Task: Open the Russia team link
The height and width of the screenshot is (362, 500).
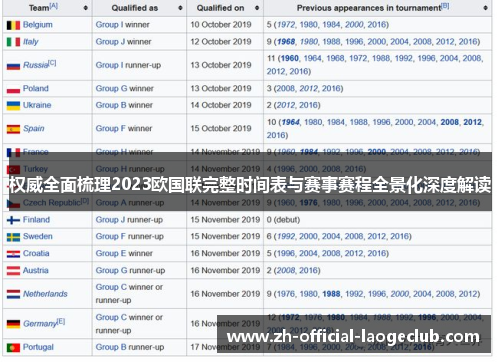Action: point(36,65)
